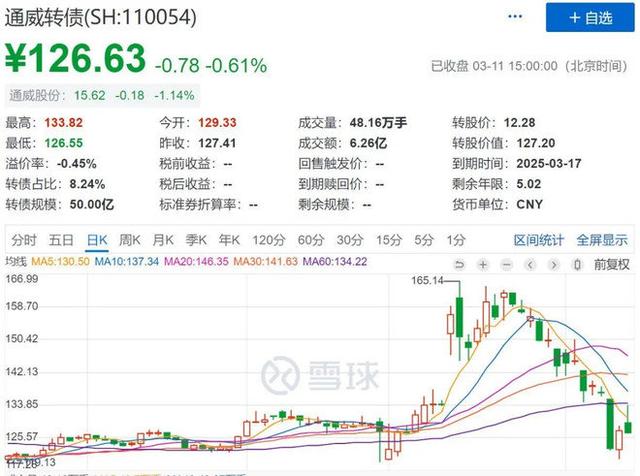This screenshot has width=640, height=476.
Task: Click the 到期时间 value 2025-03-17
Action: click(549, 163)
